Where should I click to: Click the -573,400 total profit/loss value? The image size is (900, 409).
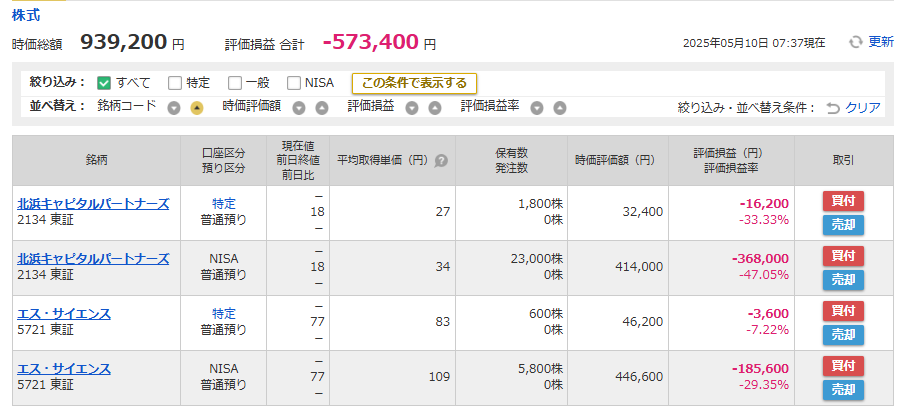pyautogui.click(x=370, y=42)
